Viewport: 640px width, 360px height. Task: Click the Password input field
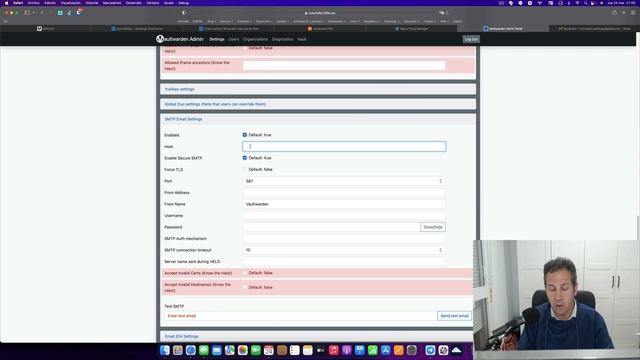tap(331, 227)
